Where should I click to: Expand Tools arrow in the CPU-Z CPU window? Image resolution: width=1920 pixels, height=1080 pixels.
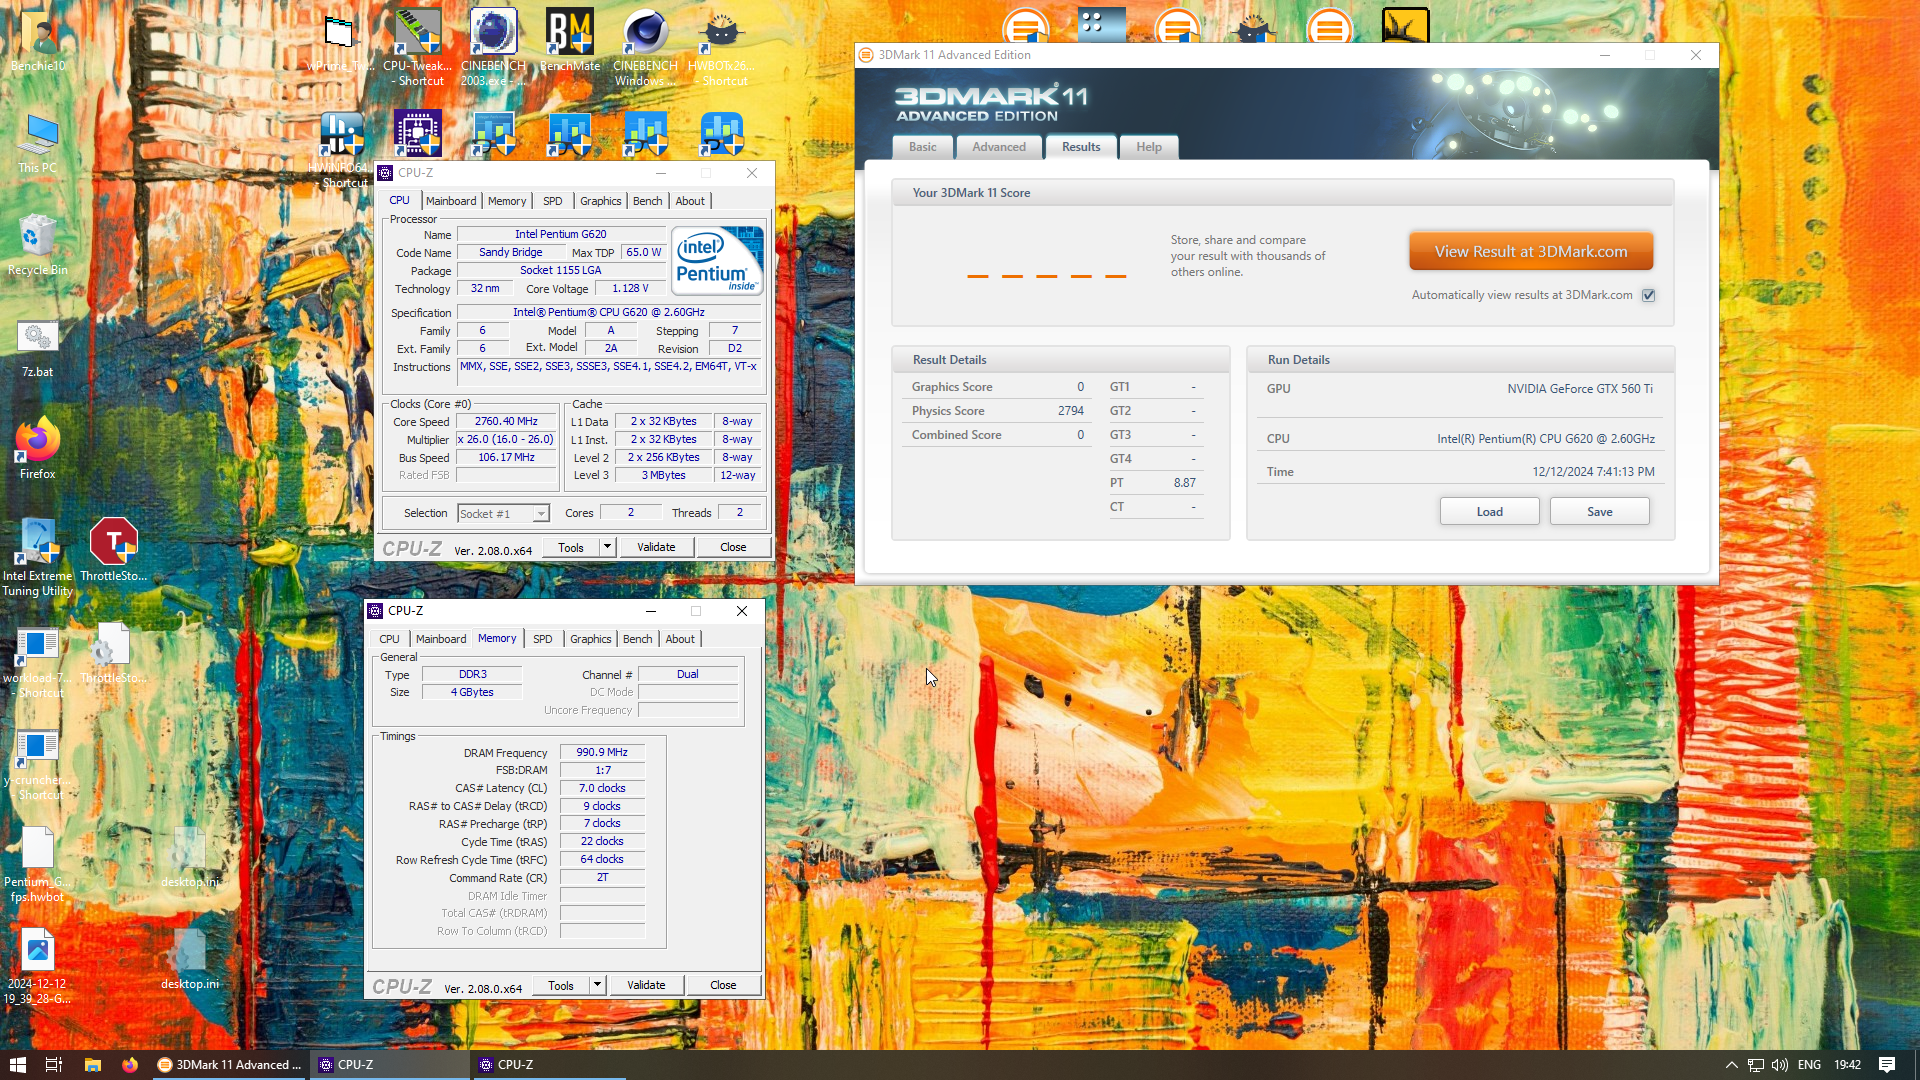click(607, 547)
